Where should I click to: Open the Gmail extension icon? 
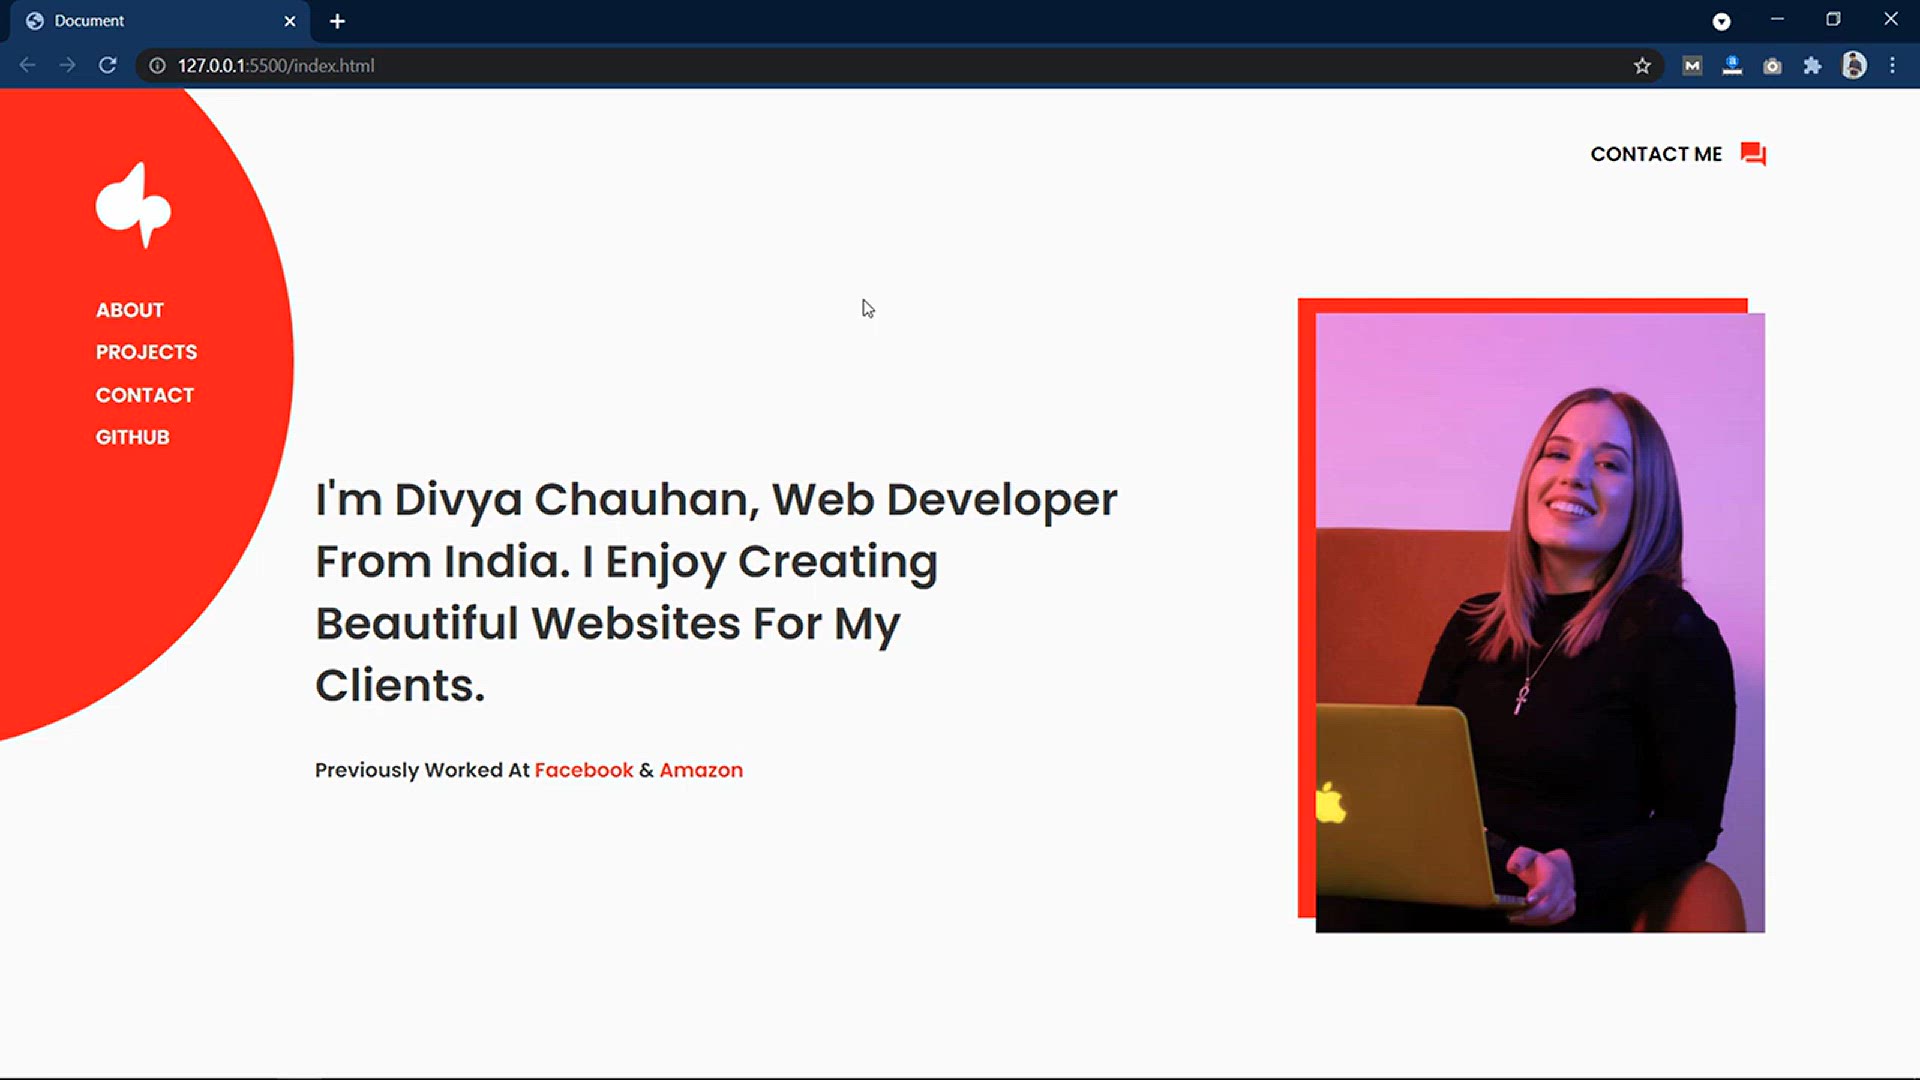[x=1692, y=66]
